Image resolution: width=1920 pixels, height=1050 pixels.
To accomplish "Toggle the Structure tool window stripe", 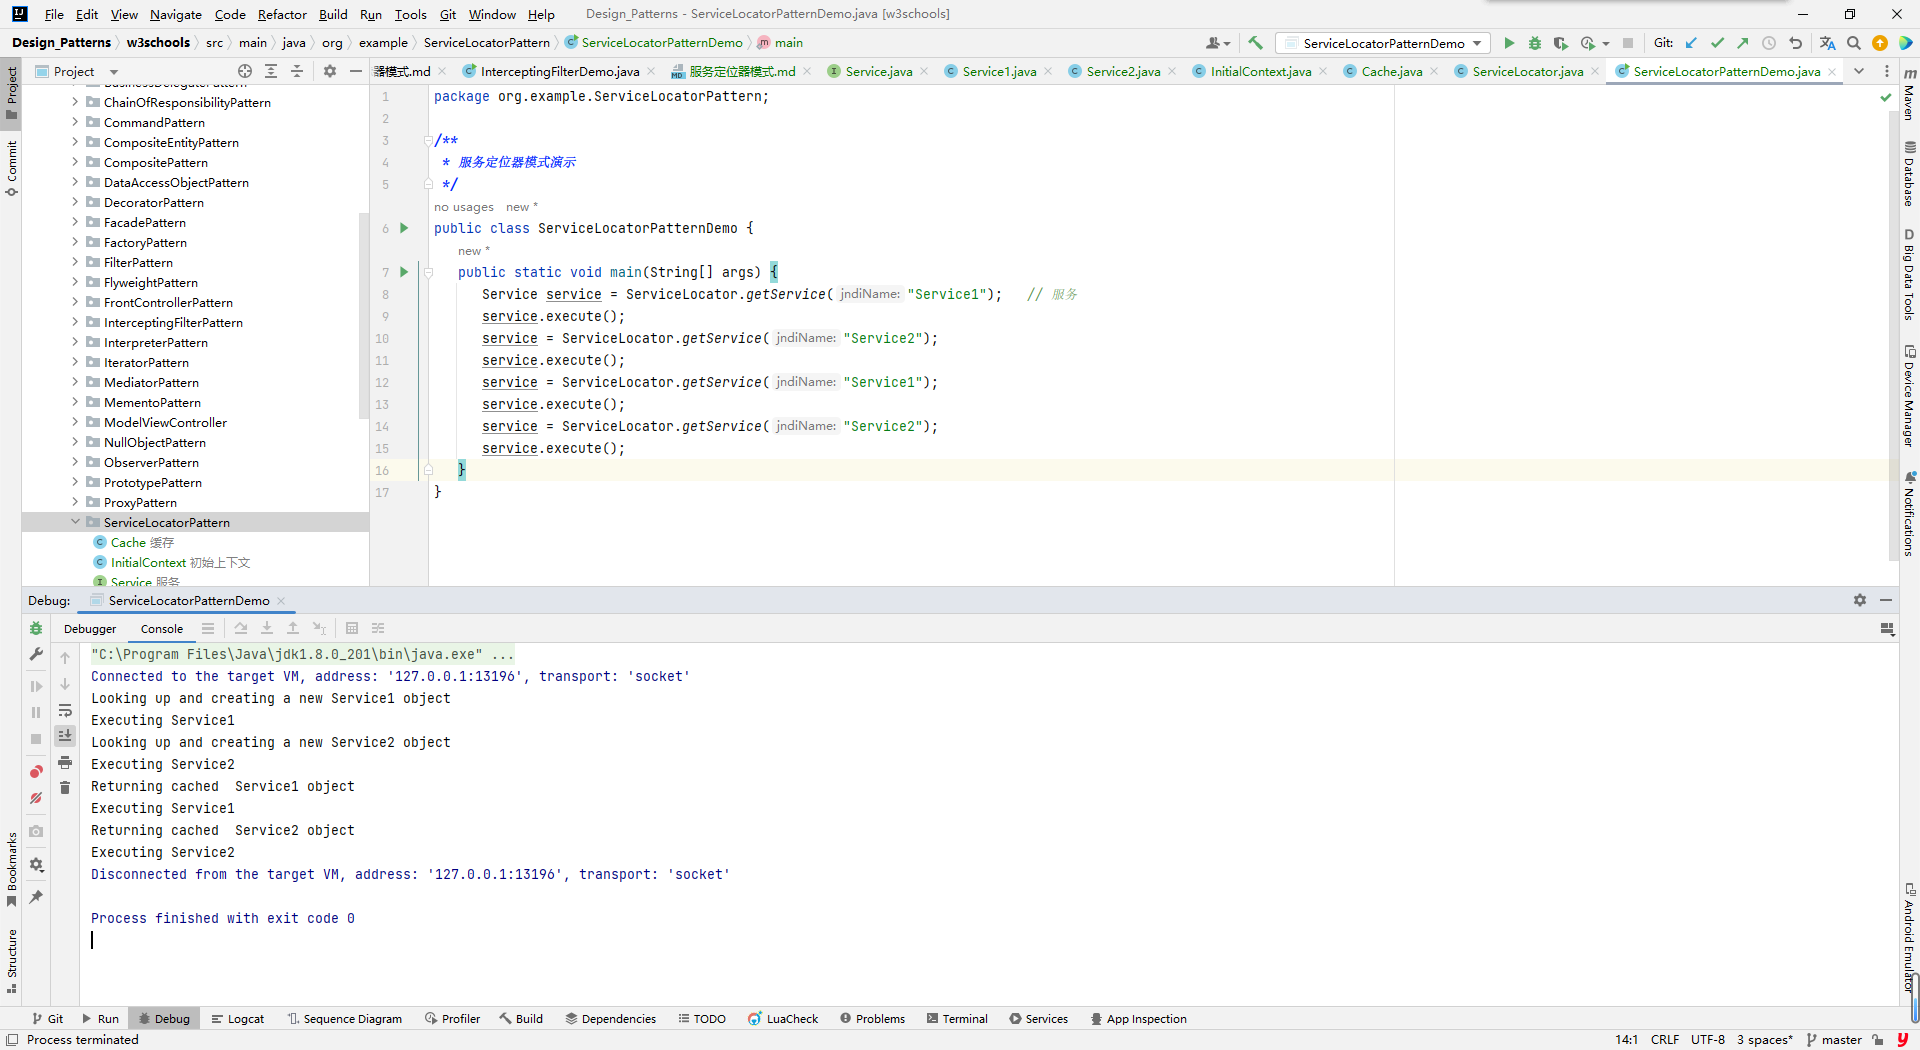I will [12, 961].
